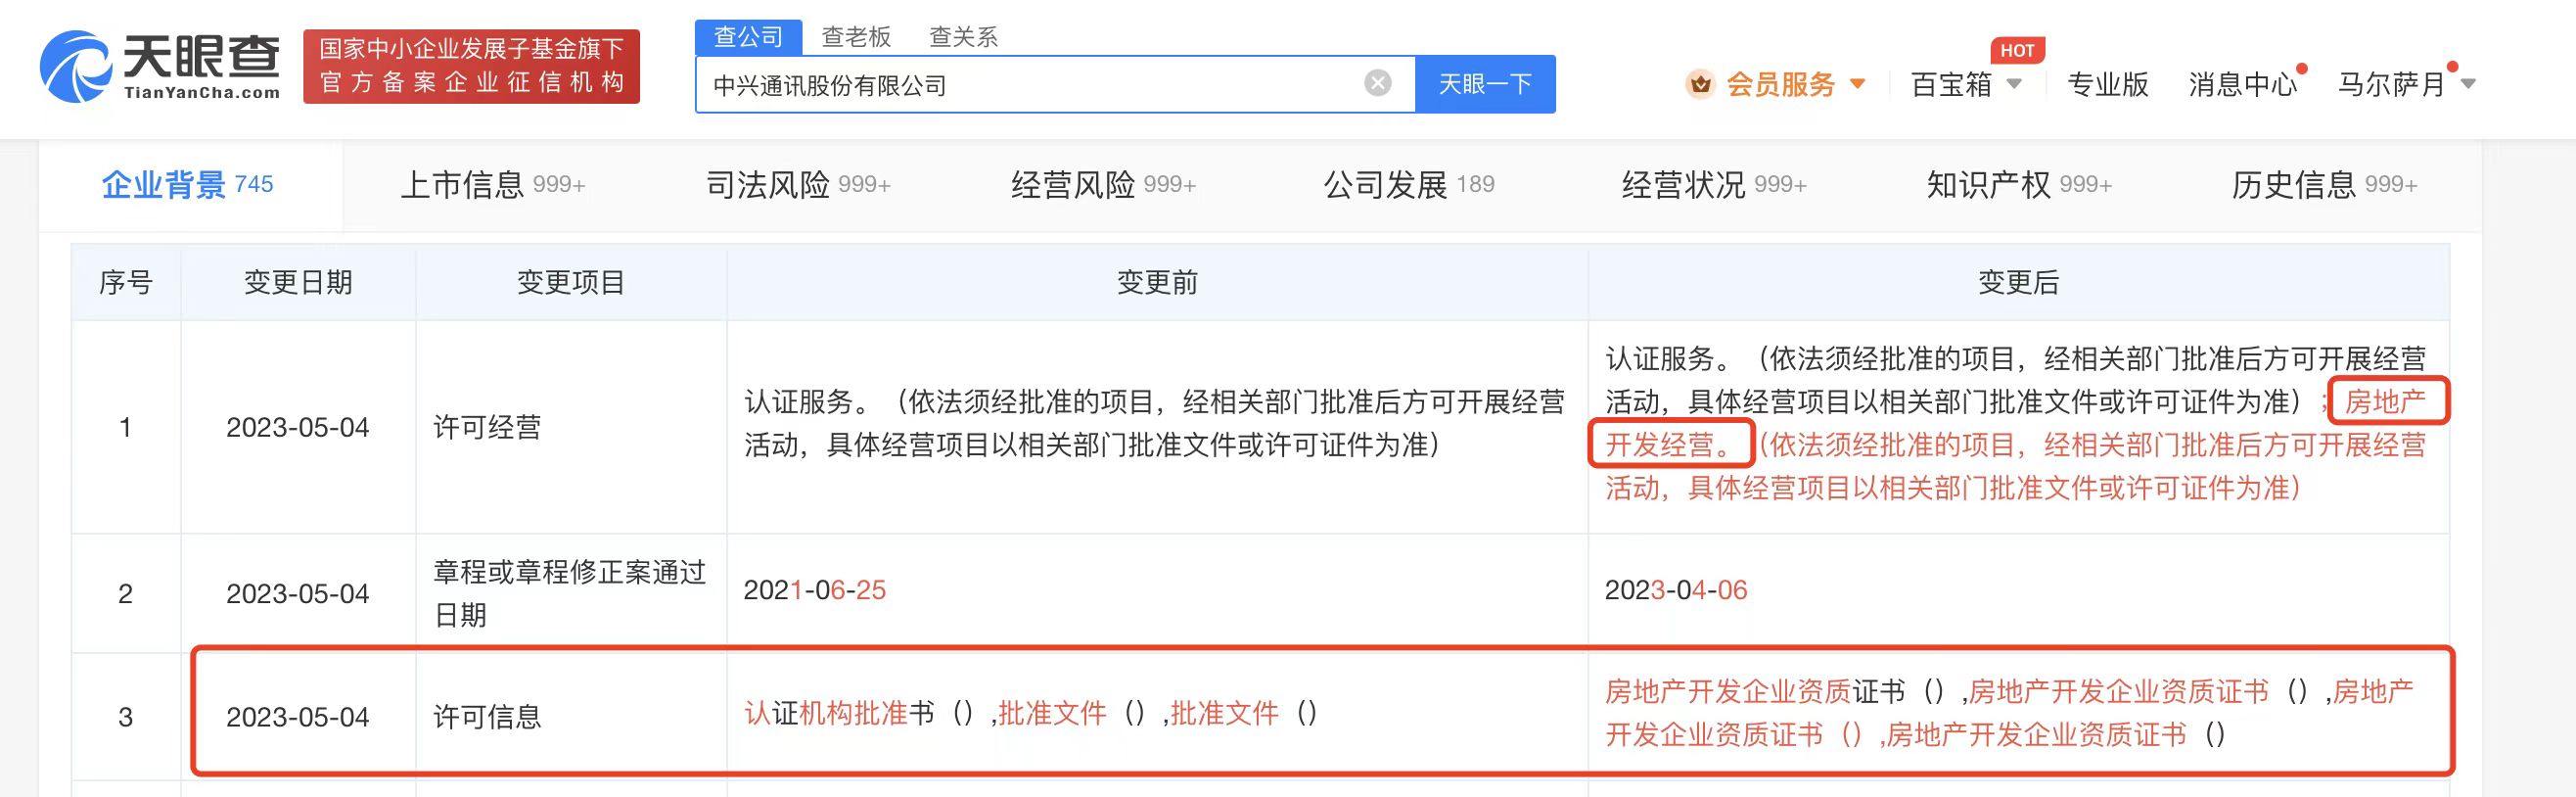Viewport: 2576px width, 797px height.
Task: Click the company name search field
Action: [1030, 84]
